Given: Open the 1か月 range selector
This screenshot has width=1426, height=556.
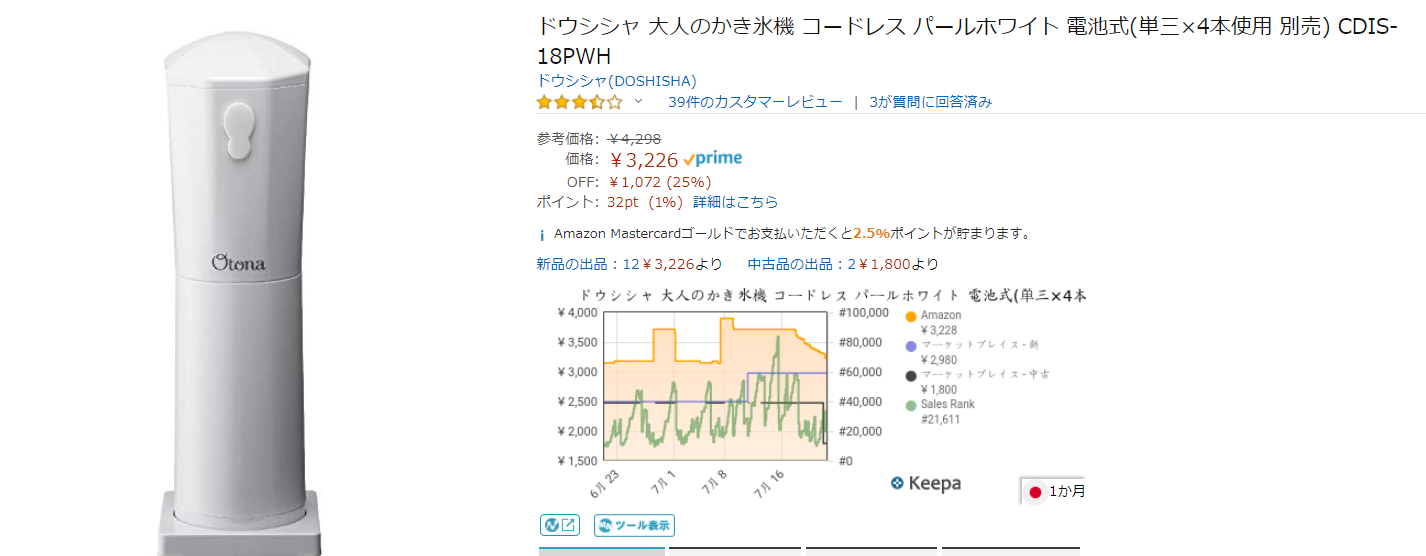Looking at the screenshot, I should pyautogui.click(x=1055, y=491).
